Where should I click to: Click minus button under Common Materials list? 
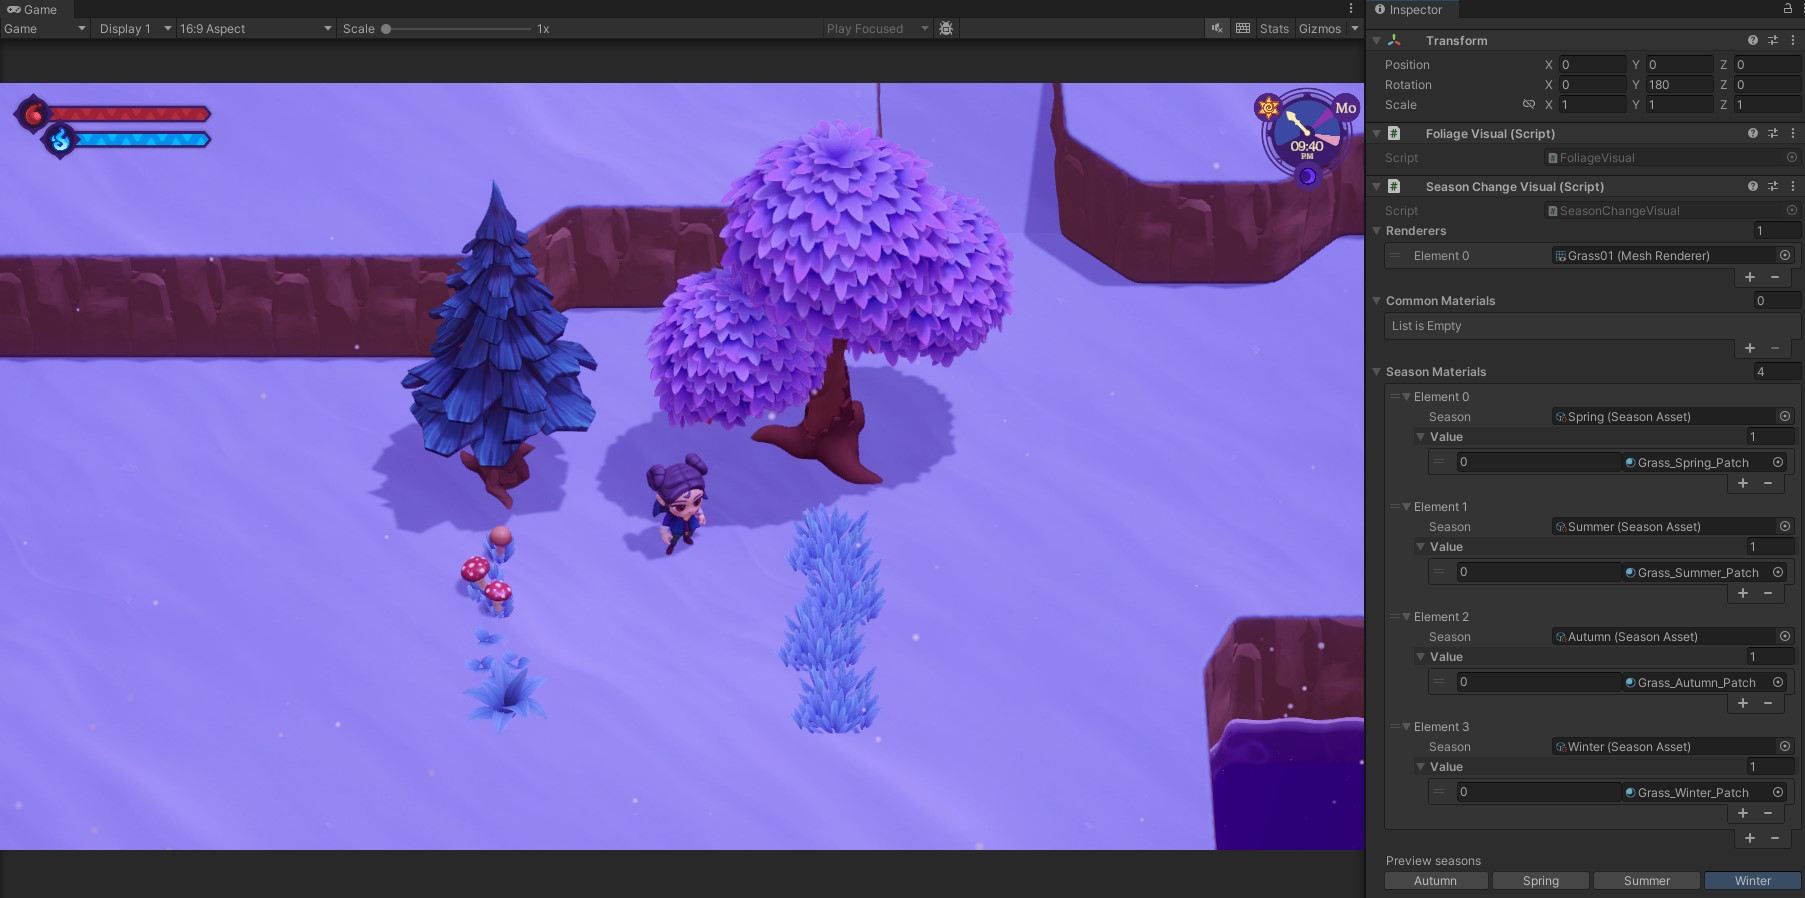[x=1775, y=348]
